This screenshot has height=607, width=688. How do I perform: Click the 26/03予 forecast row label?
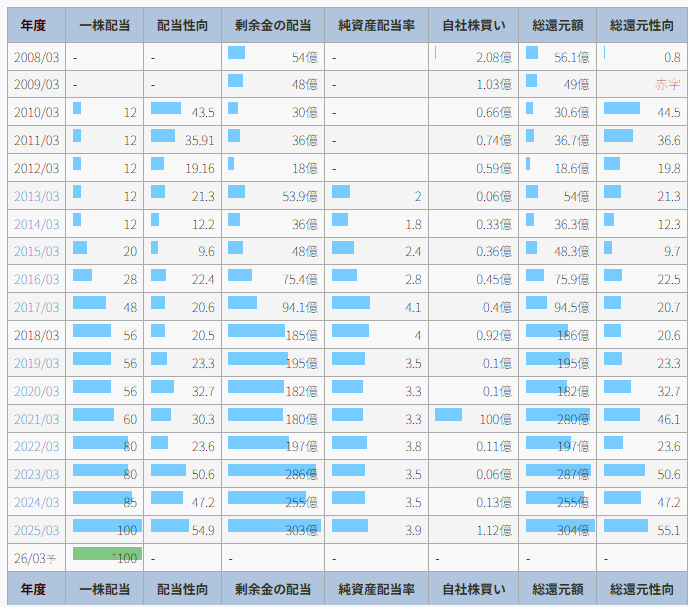[34, 558]
